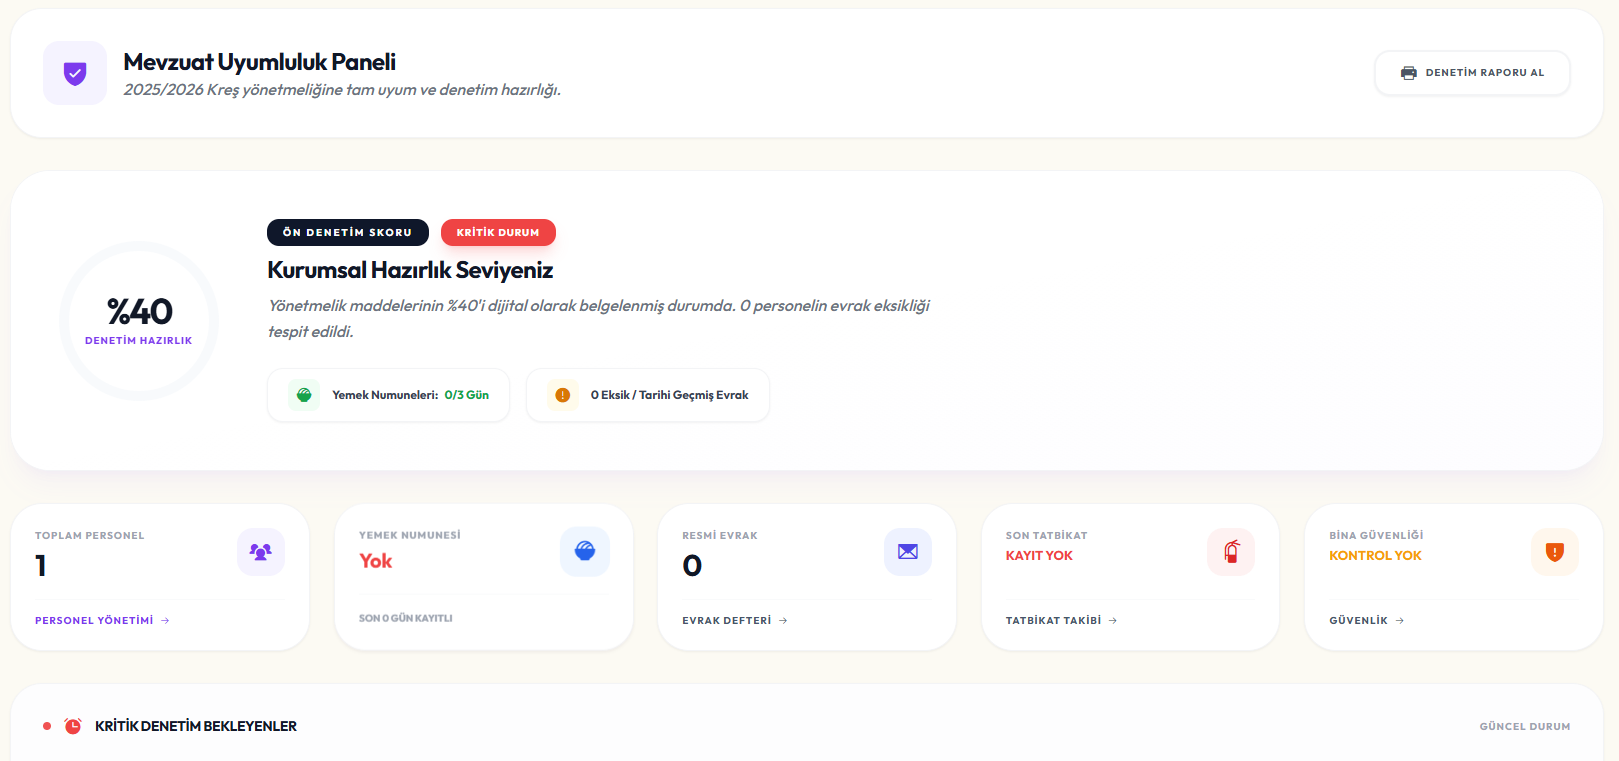The width and height of the screenshot is (1619, 761).
Task: Click the arrow next to Personel Yönetimi
Action: click(x=165, y=621)
